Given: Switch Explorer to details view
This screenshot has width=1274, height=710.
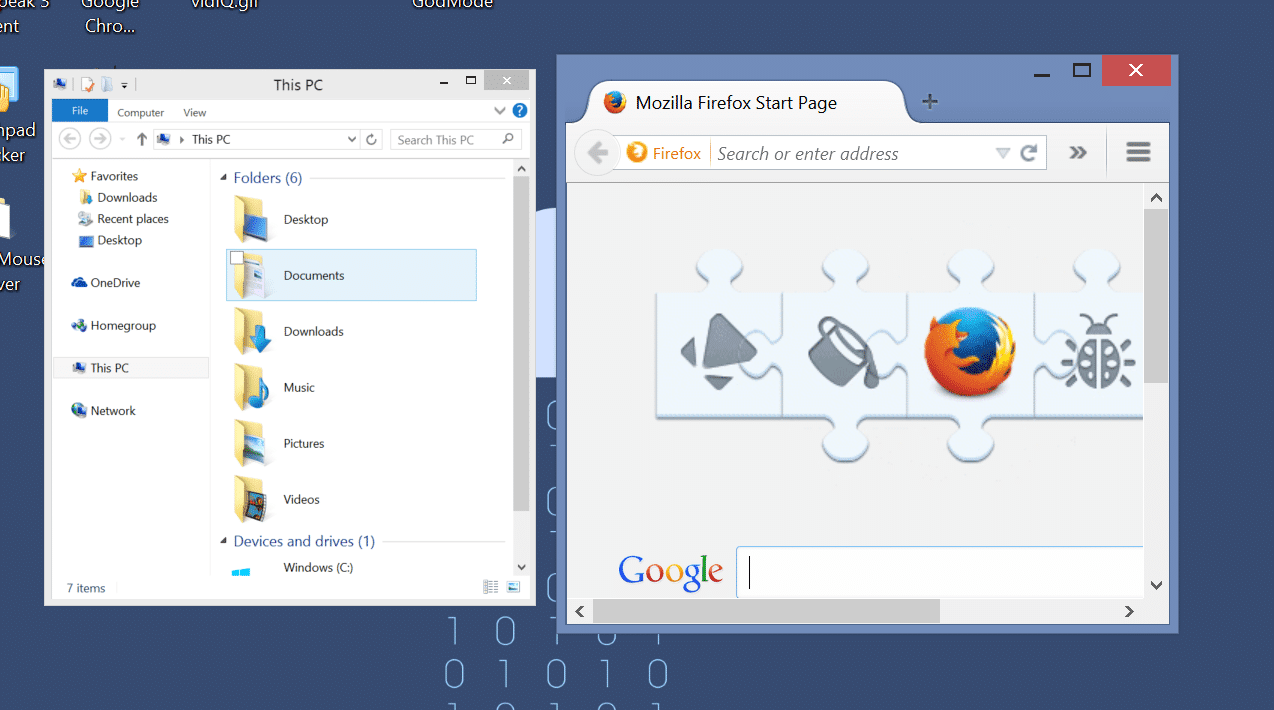Looking at the screenshot, I should [x=491, y=587].
